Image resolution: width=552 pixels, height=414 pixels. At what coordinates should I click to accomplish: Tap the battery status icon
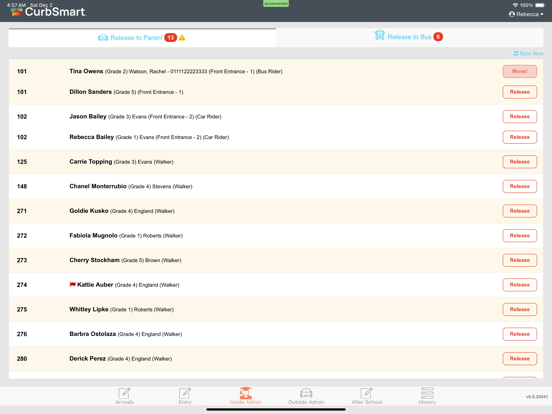(x=540, y=5)
